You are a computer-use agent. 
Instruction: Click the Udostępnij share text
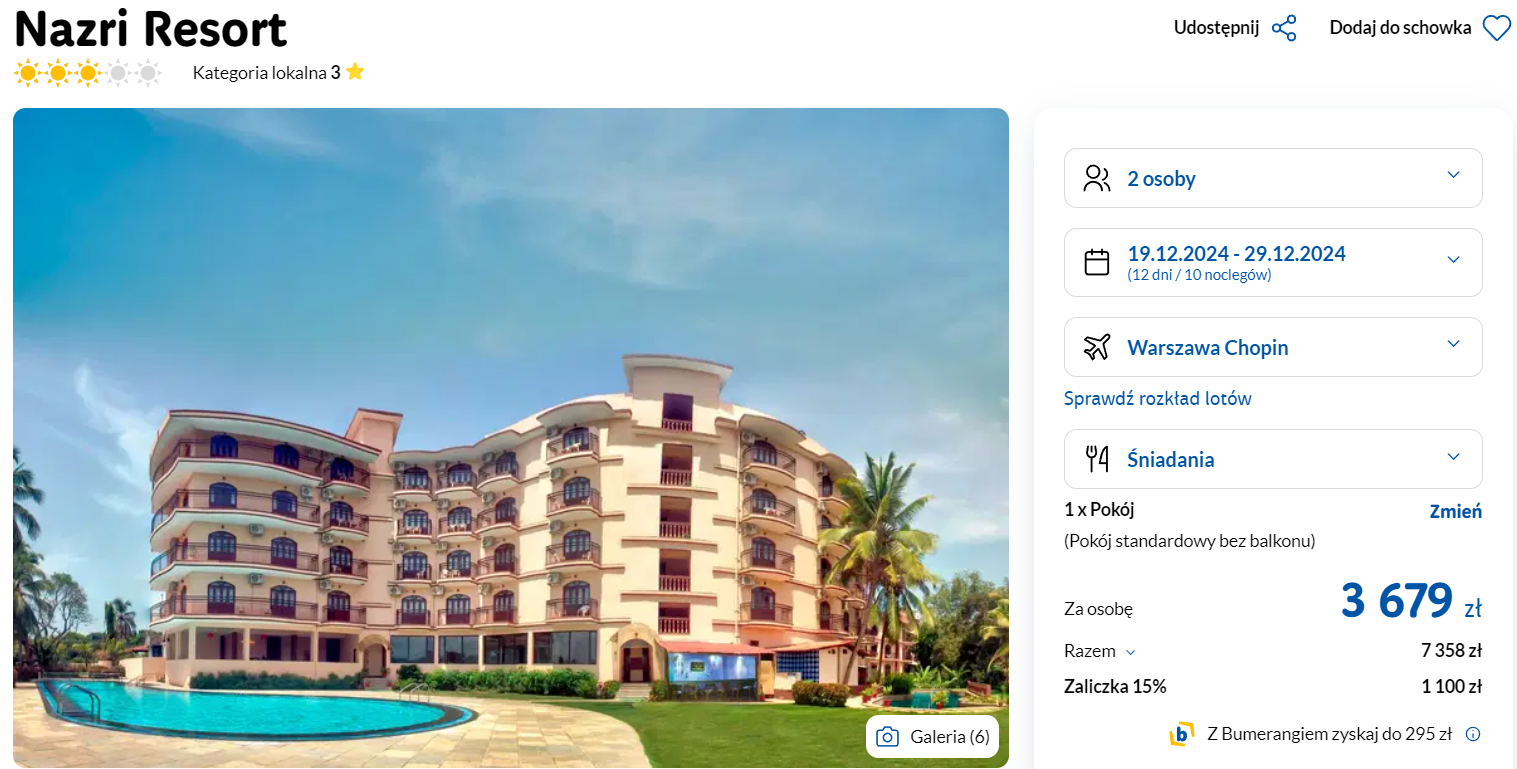pyautogui.click(x=1216, y=28)
